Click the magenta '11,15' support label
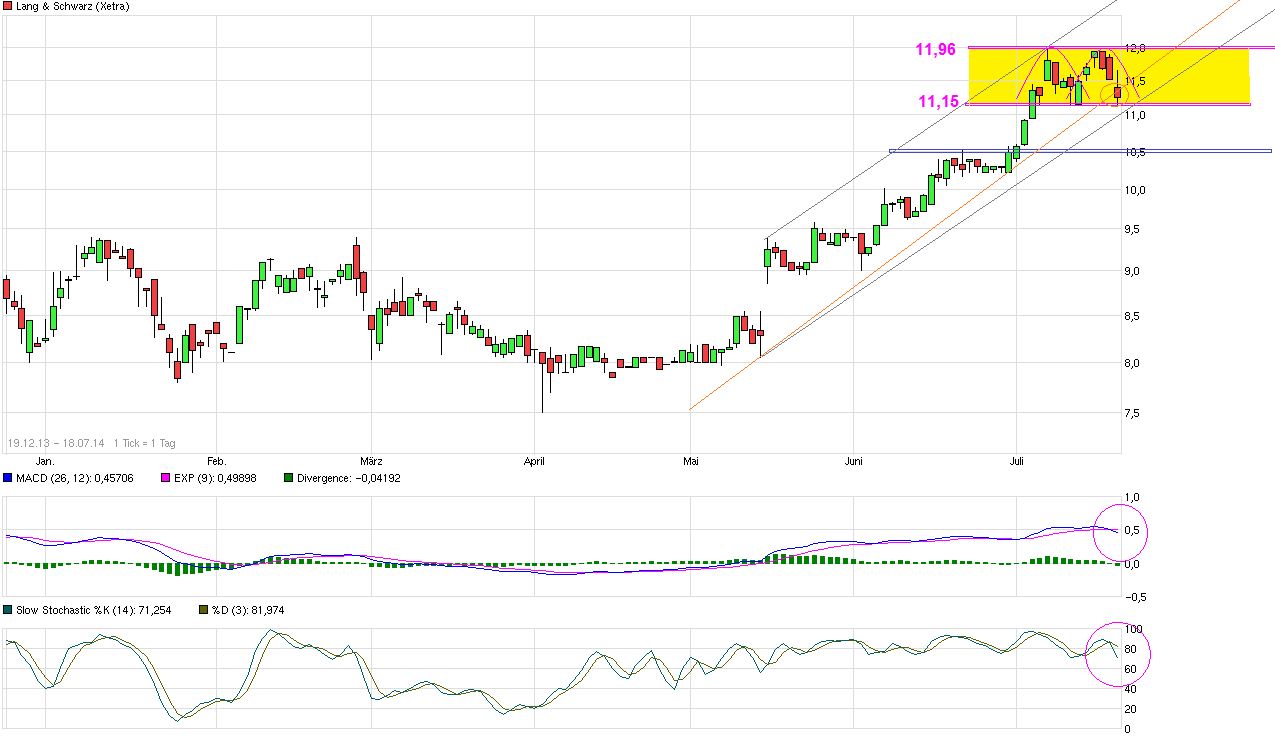1275x751 pixels. coord(939,101)
